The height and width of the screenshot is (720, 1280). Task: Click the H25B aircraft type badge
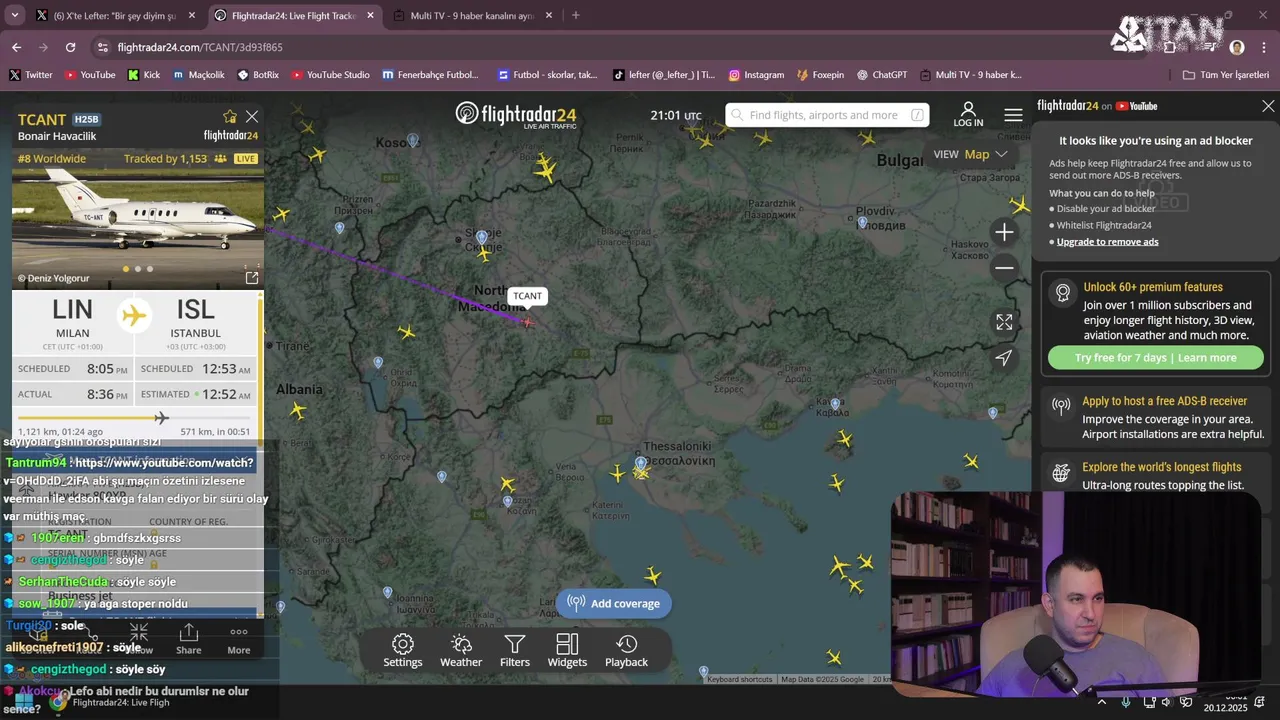[87, 119]
